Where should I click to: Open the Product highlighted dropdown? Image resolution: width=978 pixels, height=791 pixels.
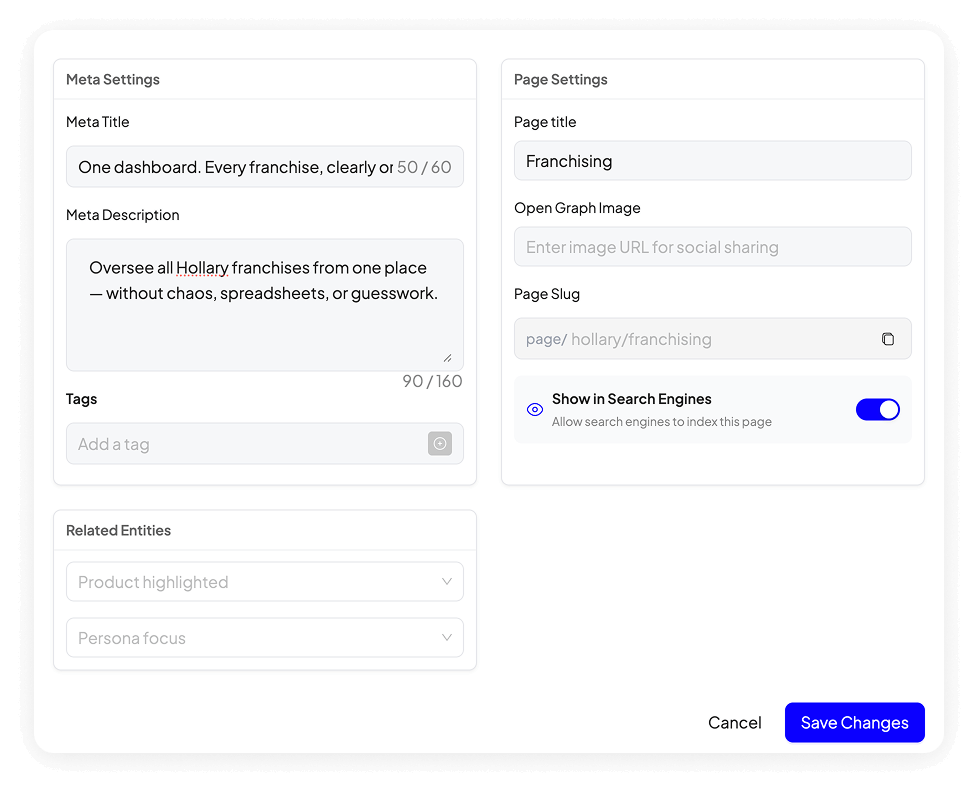264,582
